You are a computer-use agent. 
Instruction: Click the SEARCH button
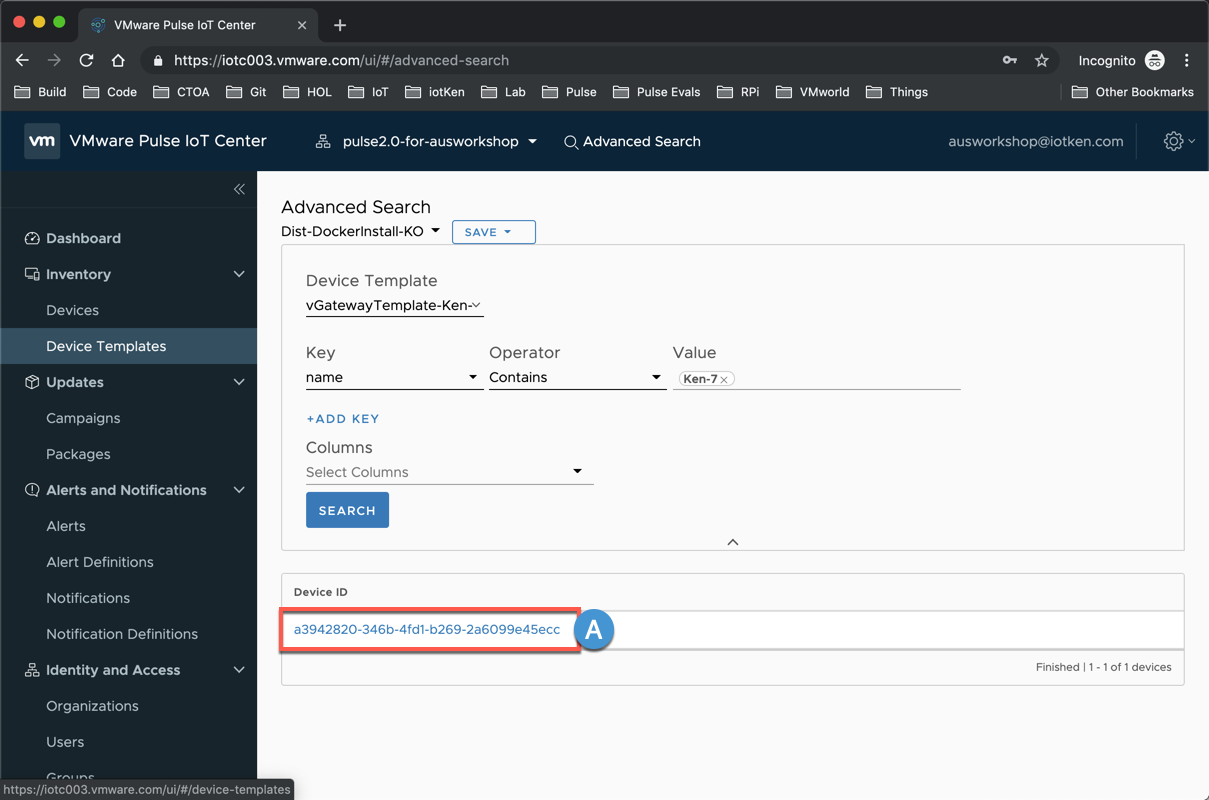click(347, 510)
